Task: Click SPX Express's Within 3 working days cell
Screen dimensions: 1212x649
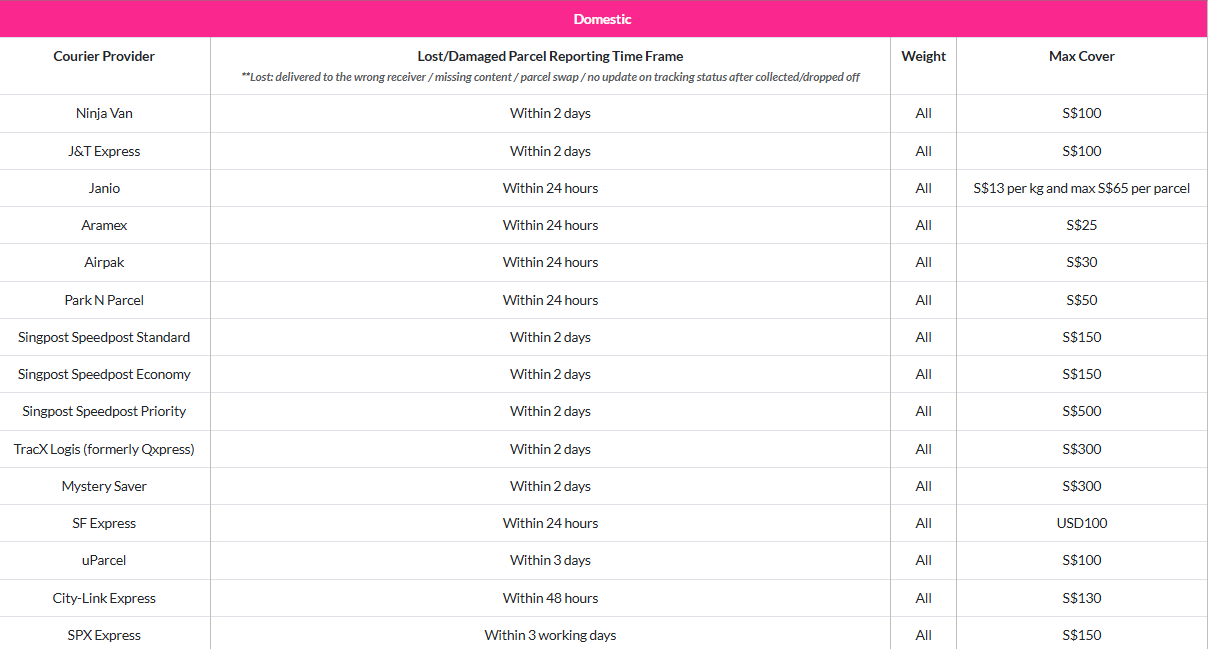Action: [x=550, y=635]
